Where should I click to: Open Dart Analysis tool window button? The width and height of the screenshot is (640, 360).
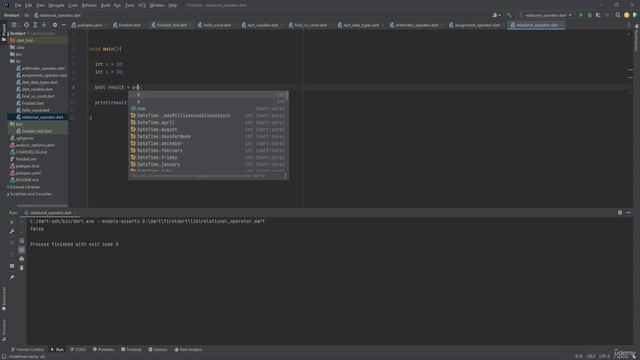click(188, 349)
